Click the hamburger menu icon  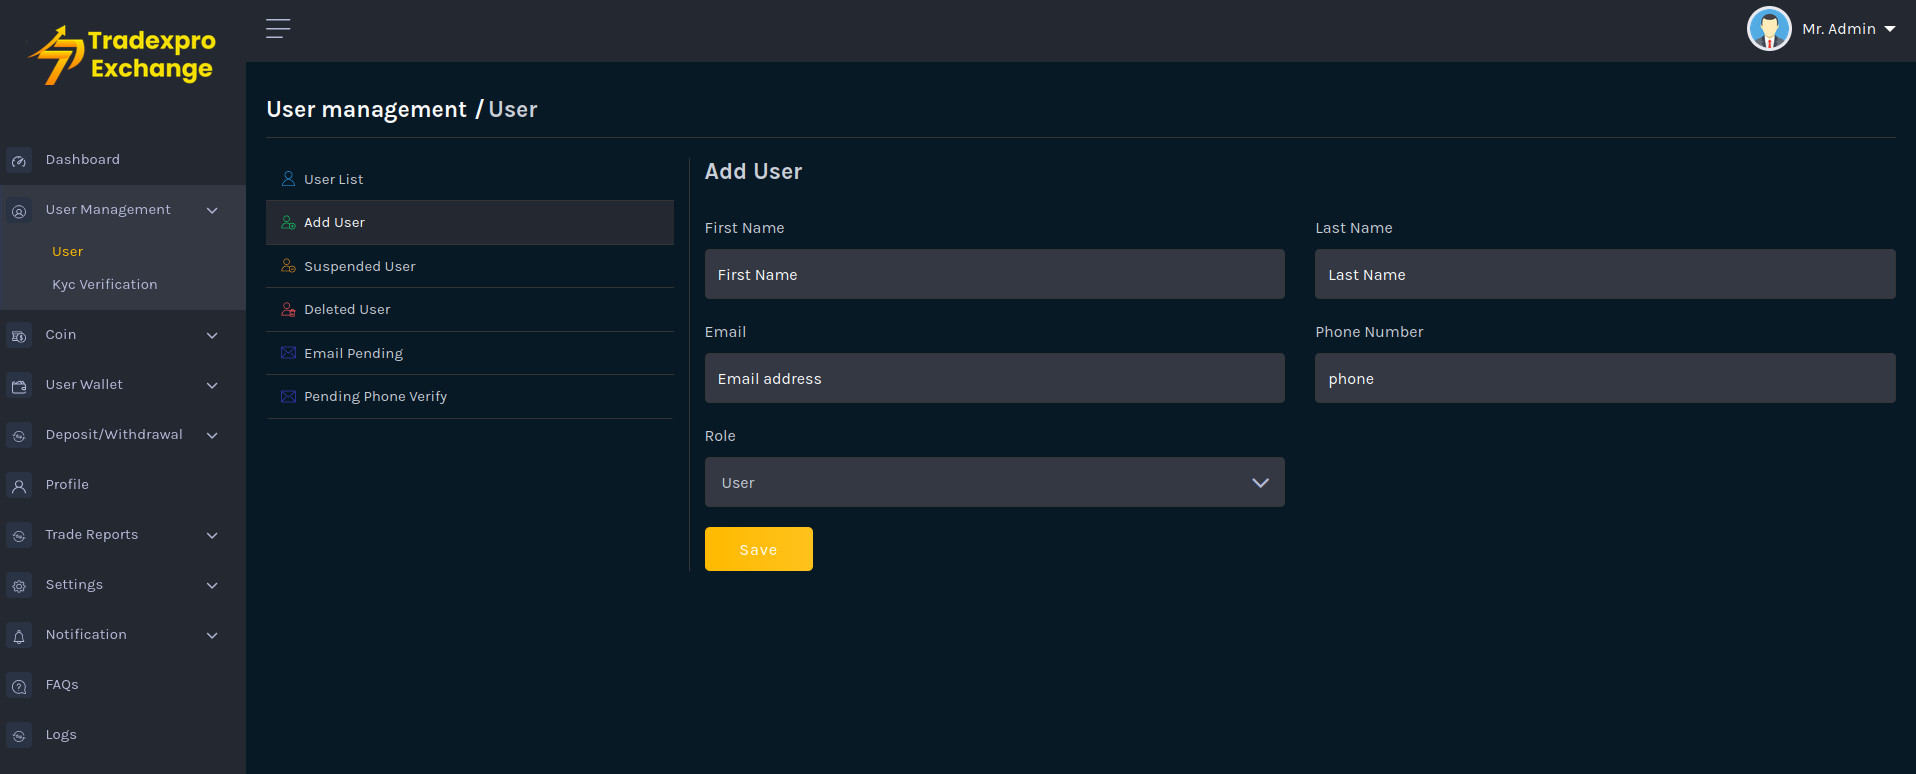pos(278,29)
